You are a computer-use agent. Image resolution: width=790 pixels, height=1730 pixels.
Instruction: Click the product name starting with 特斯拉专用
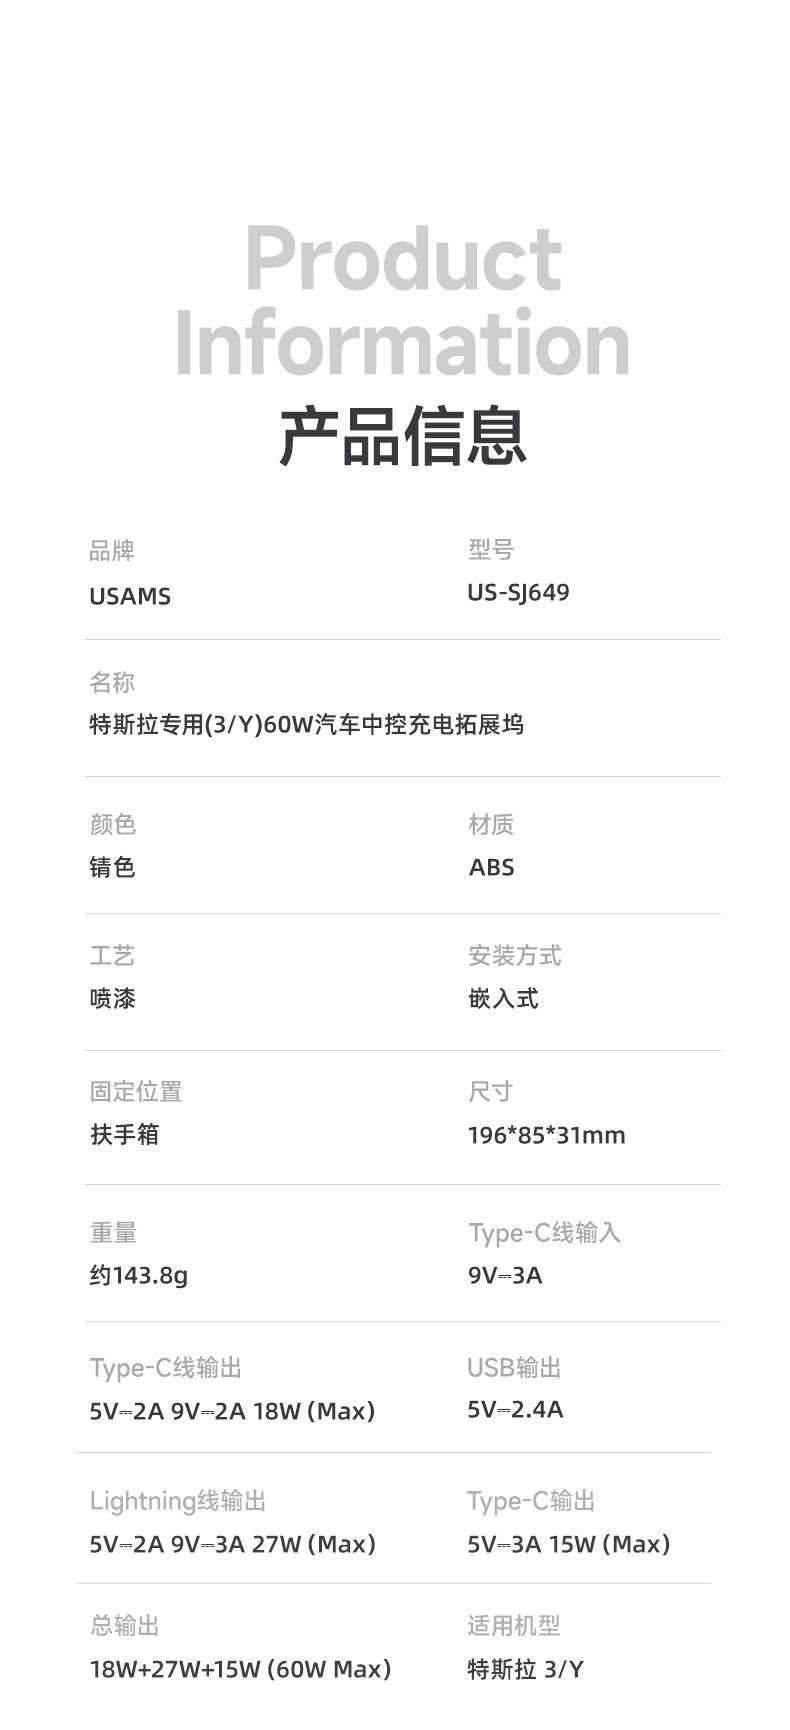click(306, 724)
